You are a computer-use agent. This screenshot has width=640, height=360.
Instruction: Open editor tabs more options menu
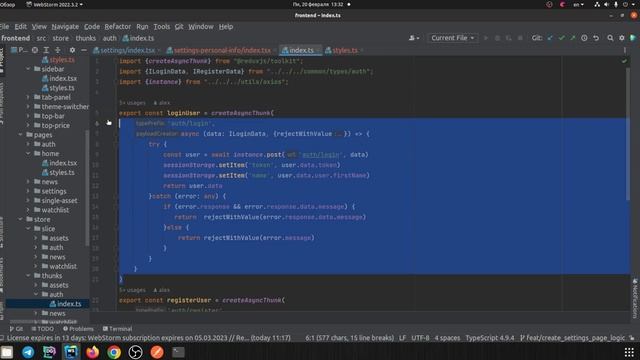coord(624,50)
